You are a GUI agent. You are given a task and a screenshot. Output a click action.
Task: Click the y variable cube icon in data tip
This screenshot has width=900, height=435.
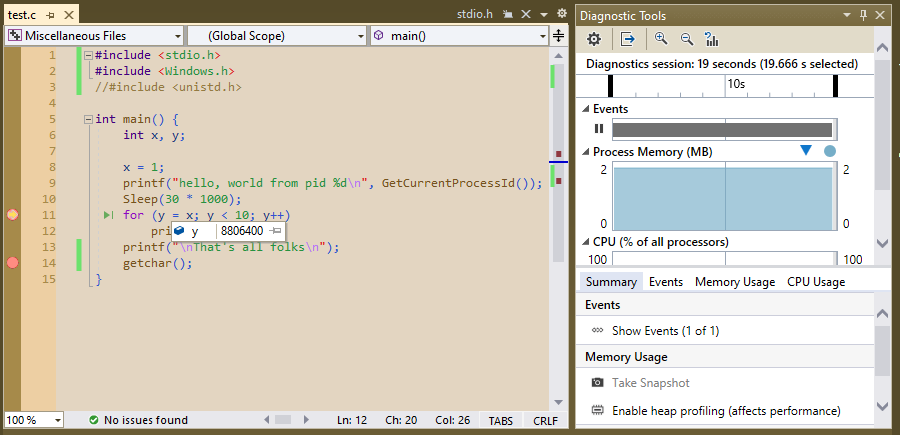tap(179, 231)
